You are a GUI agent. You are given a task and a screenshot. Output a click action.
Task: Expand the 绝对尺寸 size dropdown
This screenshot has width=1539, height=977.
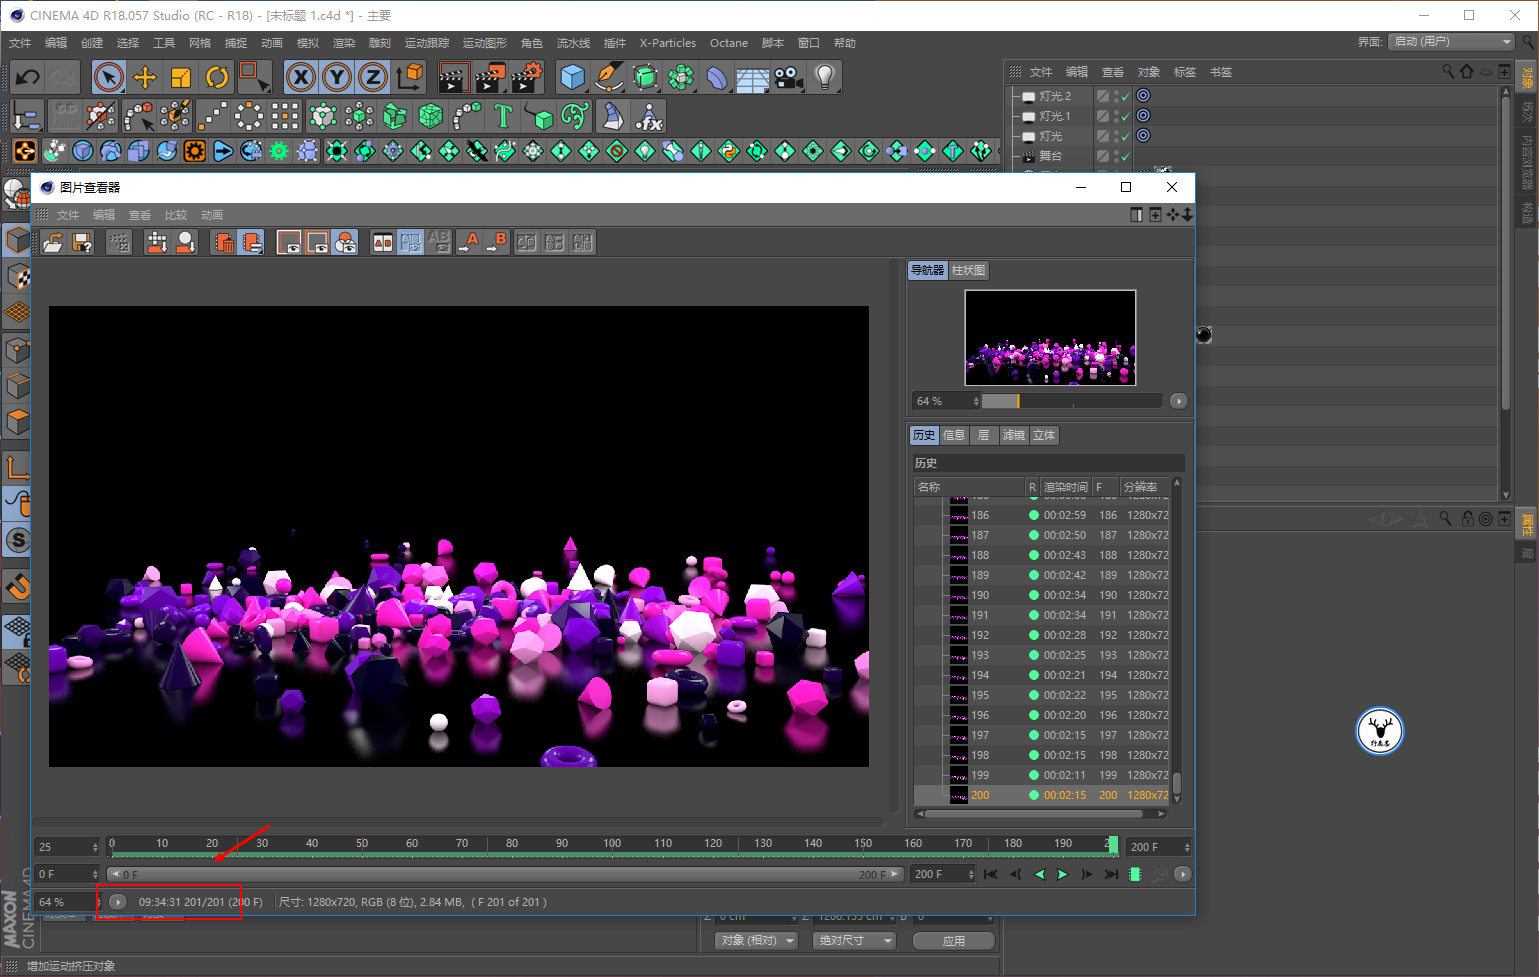point(855,941)
